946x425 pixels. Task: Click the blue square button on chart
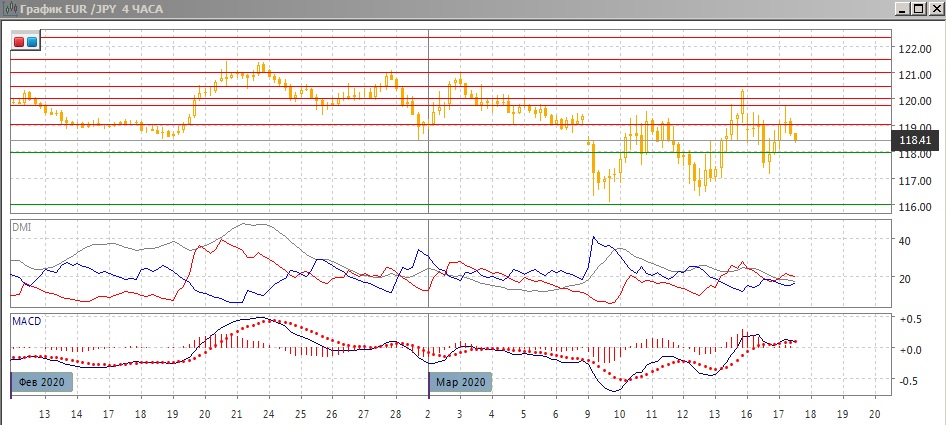[x=32, y=42]
